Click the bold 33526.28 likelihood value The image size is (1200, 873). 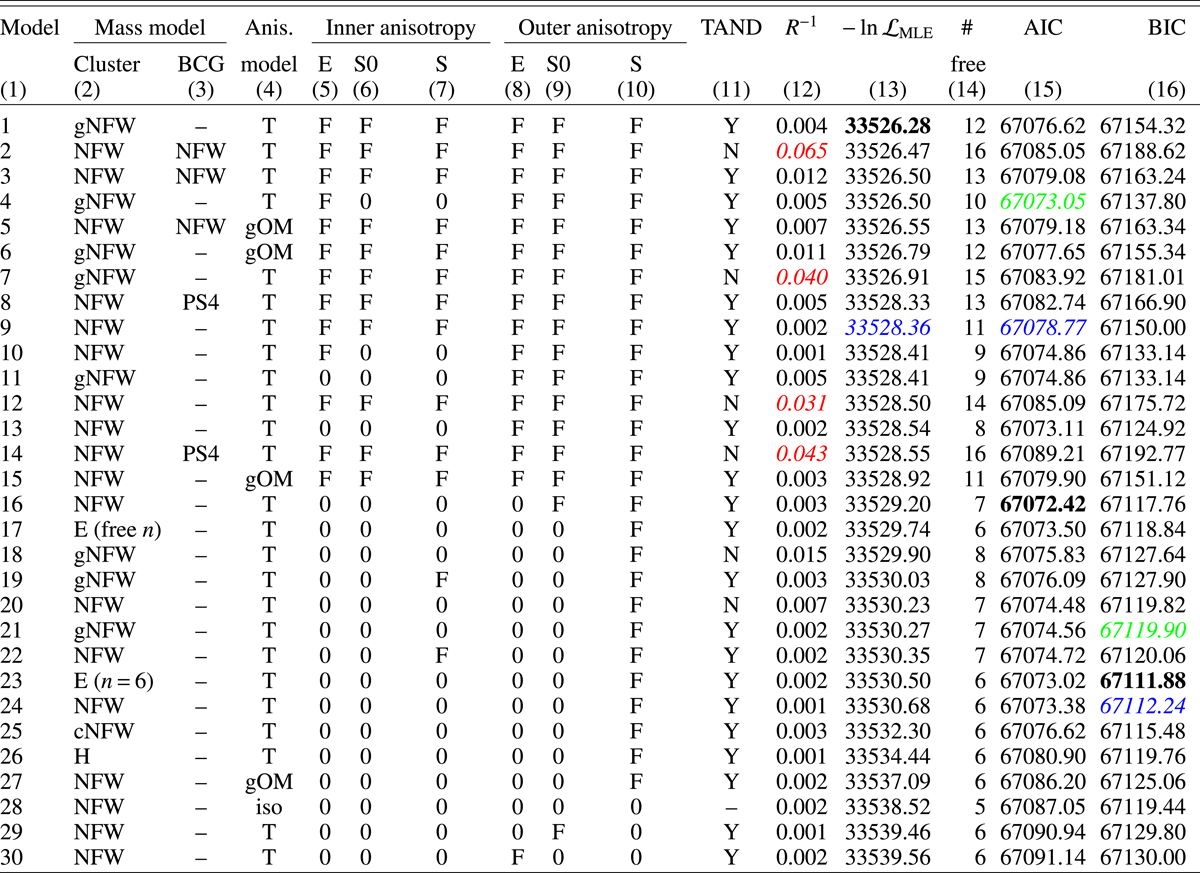888,127
